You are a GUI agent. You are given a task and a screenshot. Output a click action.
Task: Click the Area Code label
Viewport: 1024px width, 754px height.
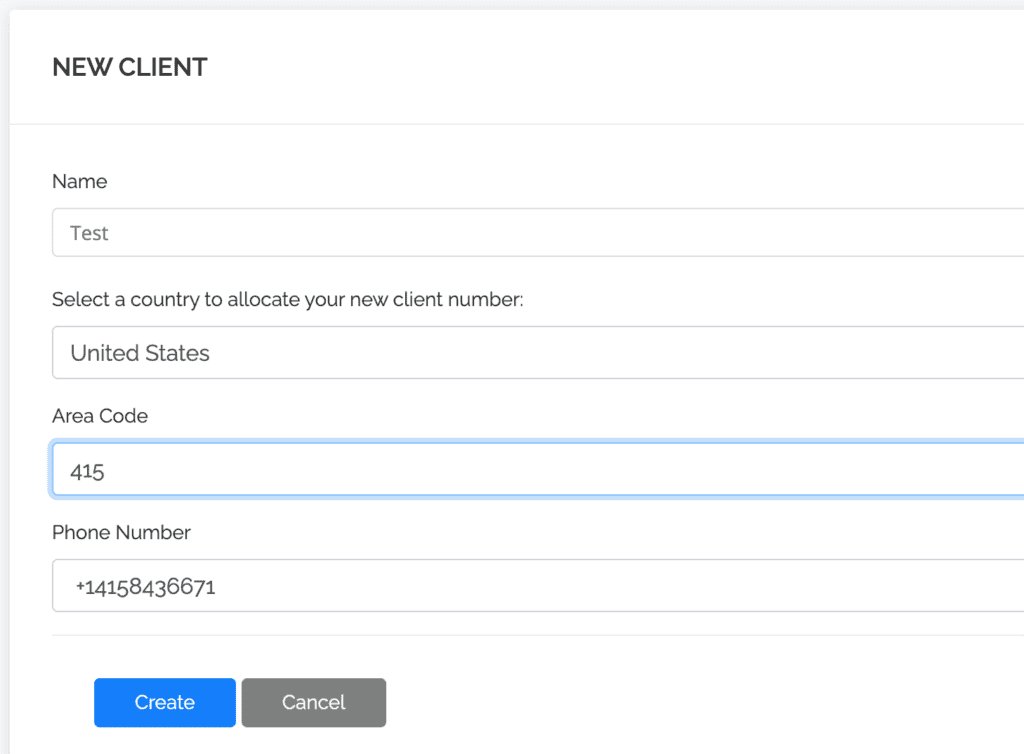coord(100,416)
